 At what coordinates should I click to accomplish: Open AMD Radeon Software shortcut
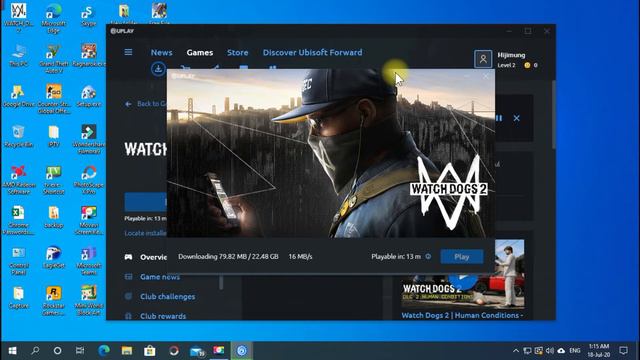click(x=18, y=179)
